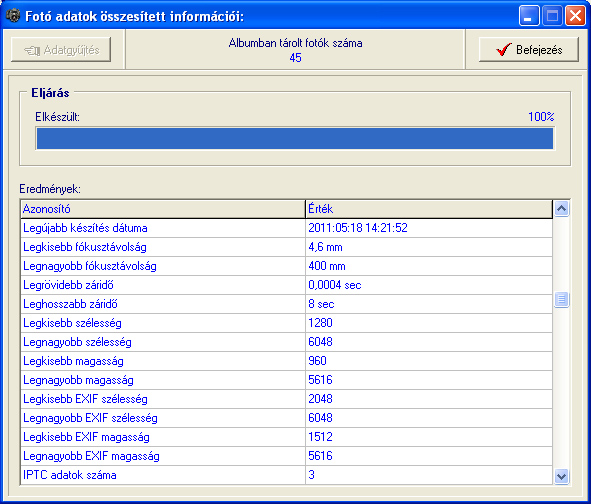The width and height of the screenshot is (591, 504).
Task: Select the Legkisebb EXIF szélesség row
Action: coord(286,399)
